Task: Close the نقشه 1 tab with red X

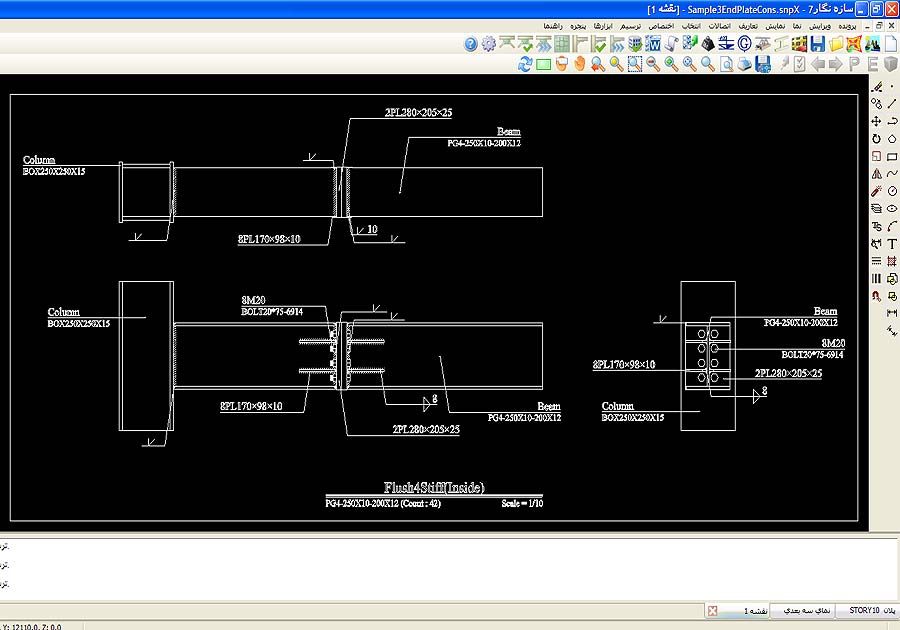Action: (x=712, y=610)
